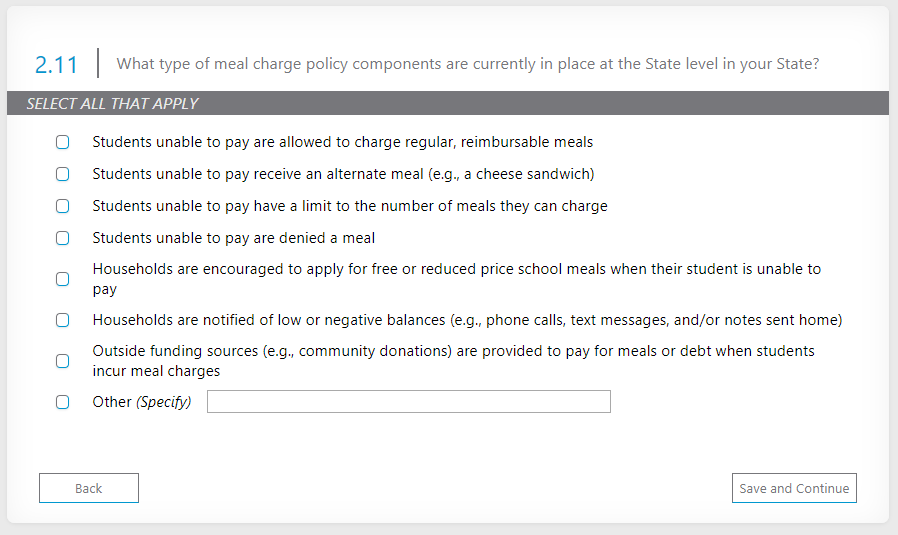This screenshot has height=535, width=898.
Task: Click the label text about charging regular, reimbursable meals
Action: pyautogui.click(x=343, y=142)
